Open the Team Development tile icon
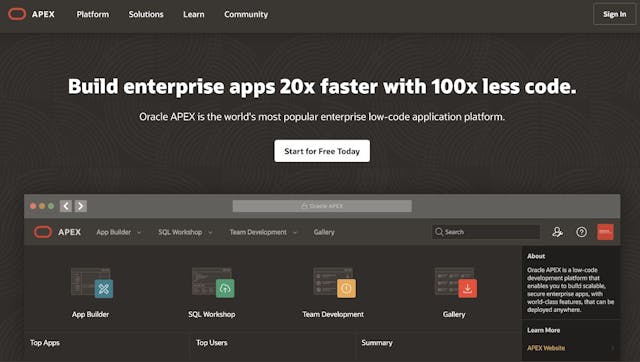Viewport: 640px width, 362px height. (334, 283)
